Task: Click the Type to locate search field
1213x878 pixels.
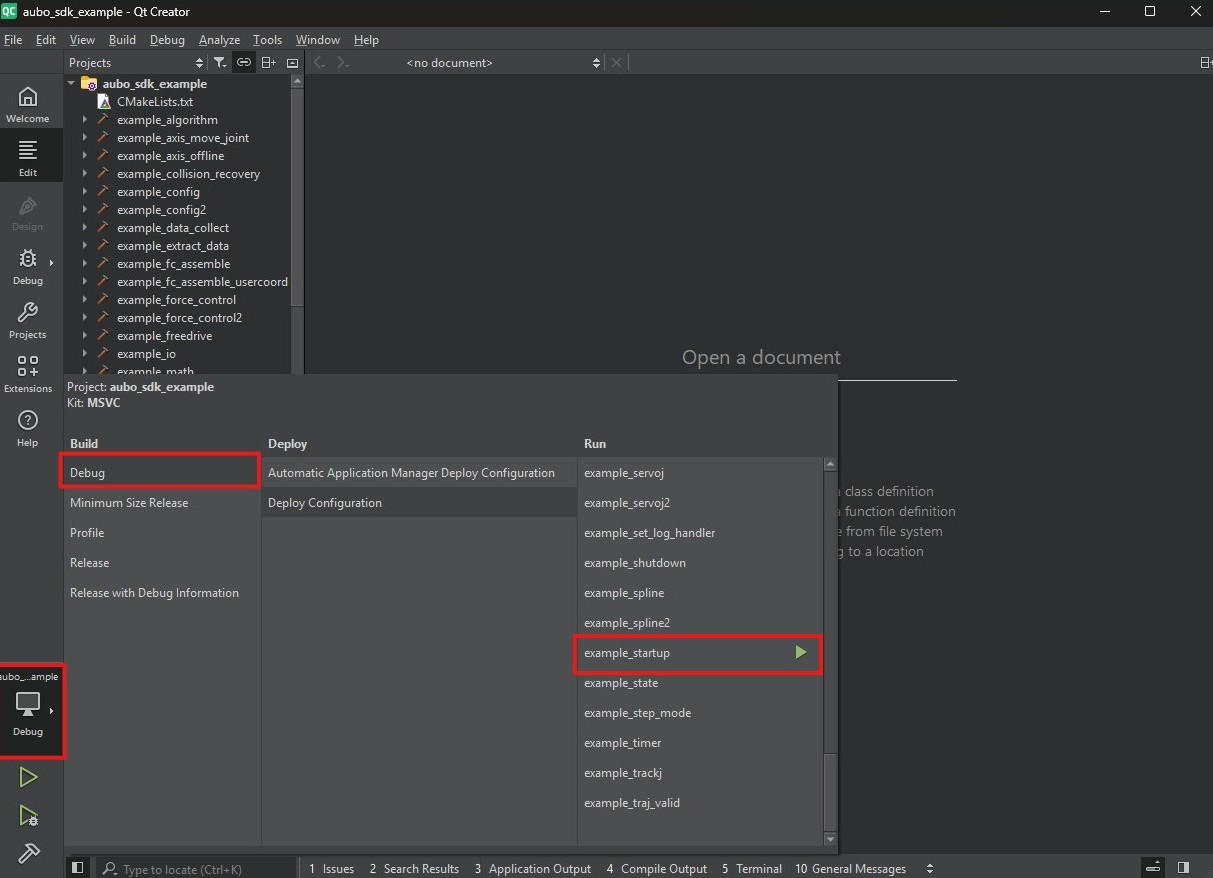Action: 196,868
